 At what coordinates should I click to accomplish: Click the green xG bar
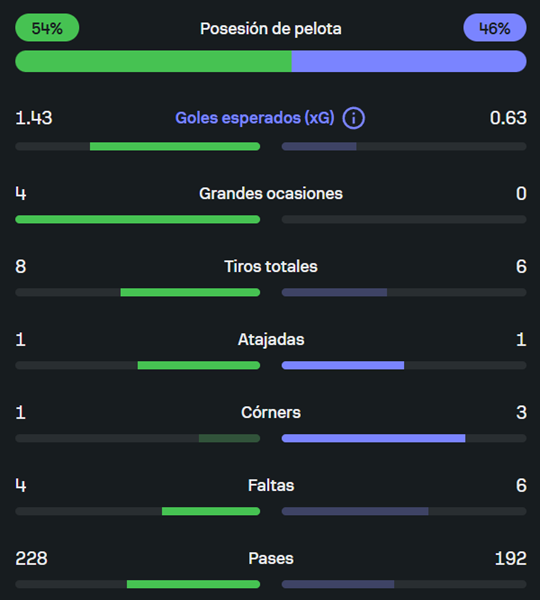coord(175,146)
